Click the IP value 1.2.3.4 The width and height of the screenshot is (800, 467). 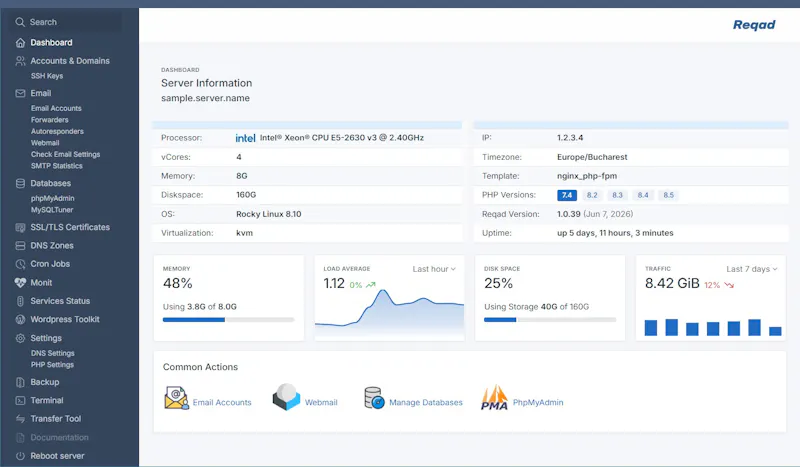[x=570, y=138]
